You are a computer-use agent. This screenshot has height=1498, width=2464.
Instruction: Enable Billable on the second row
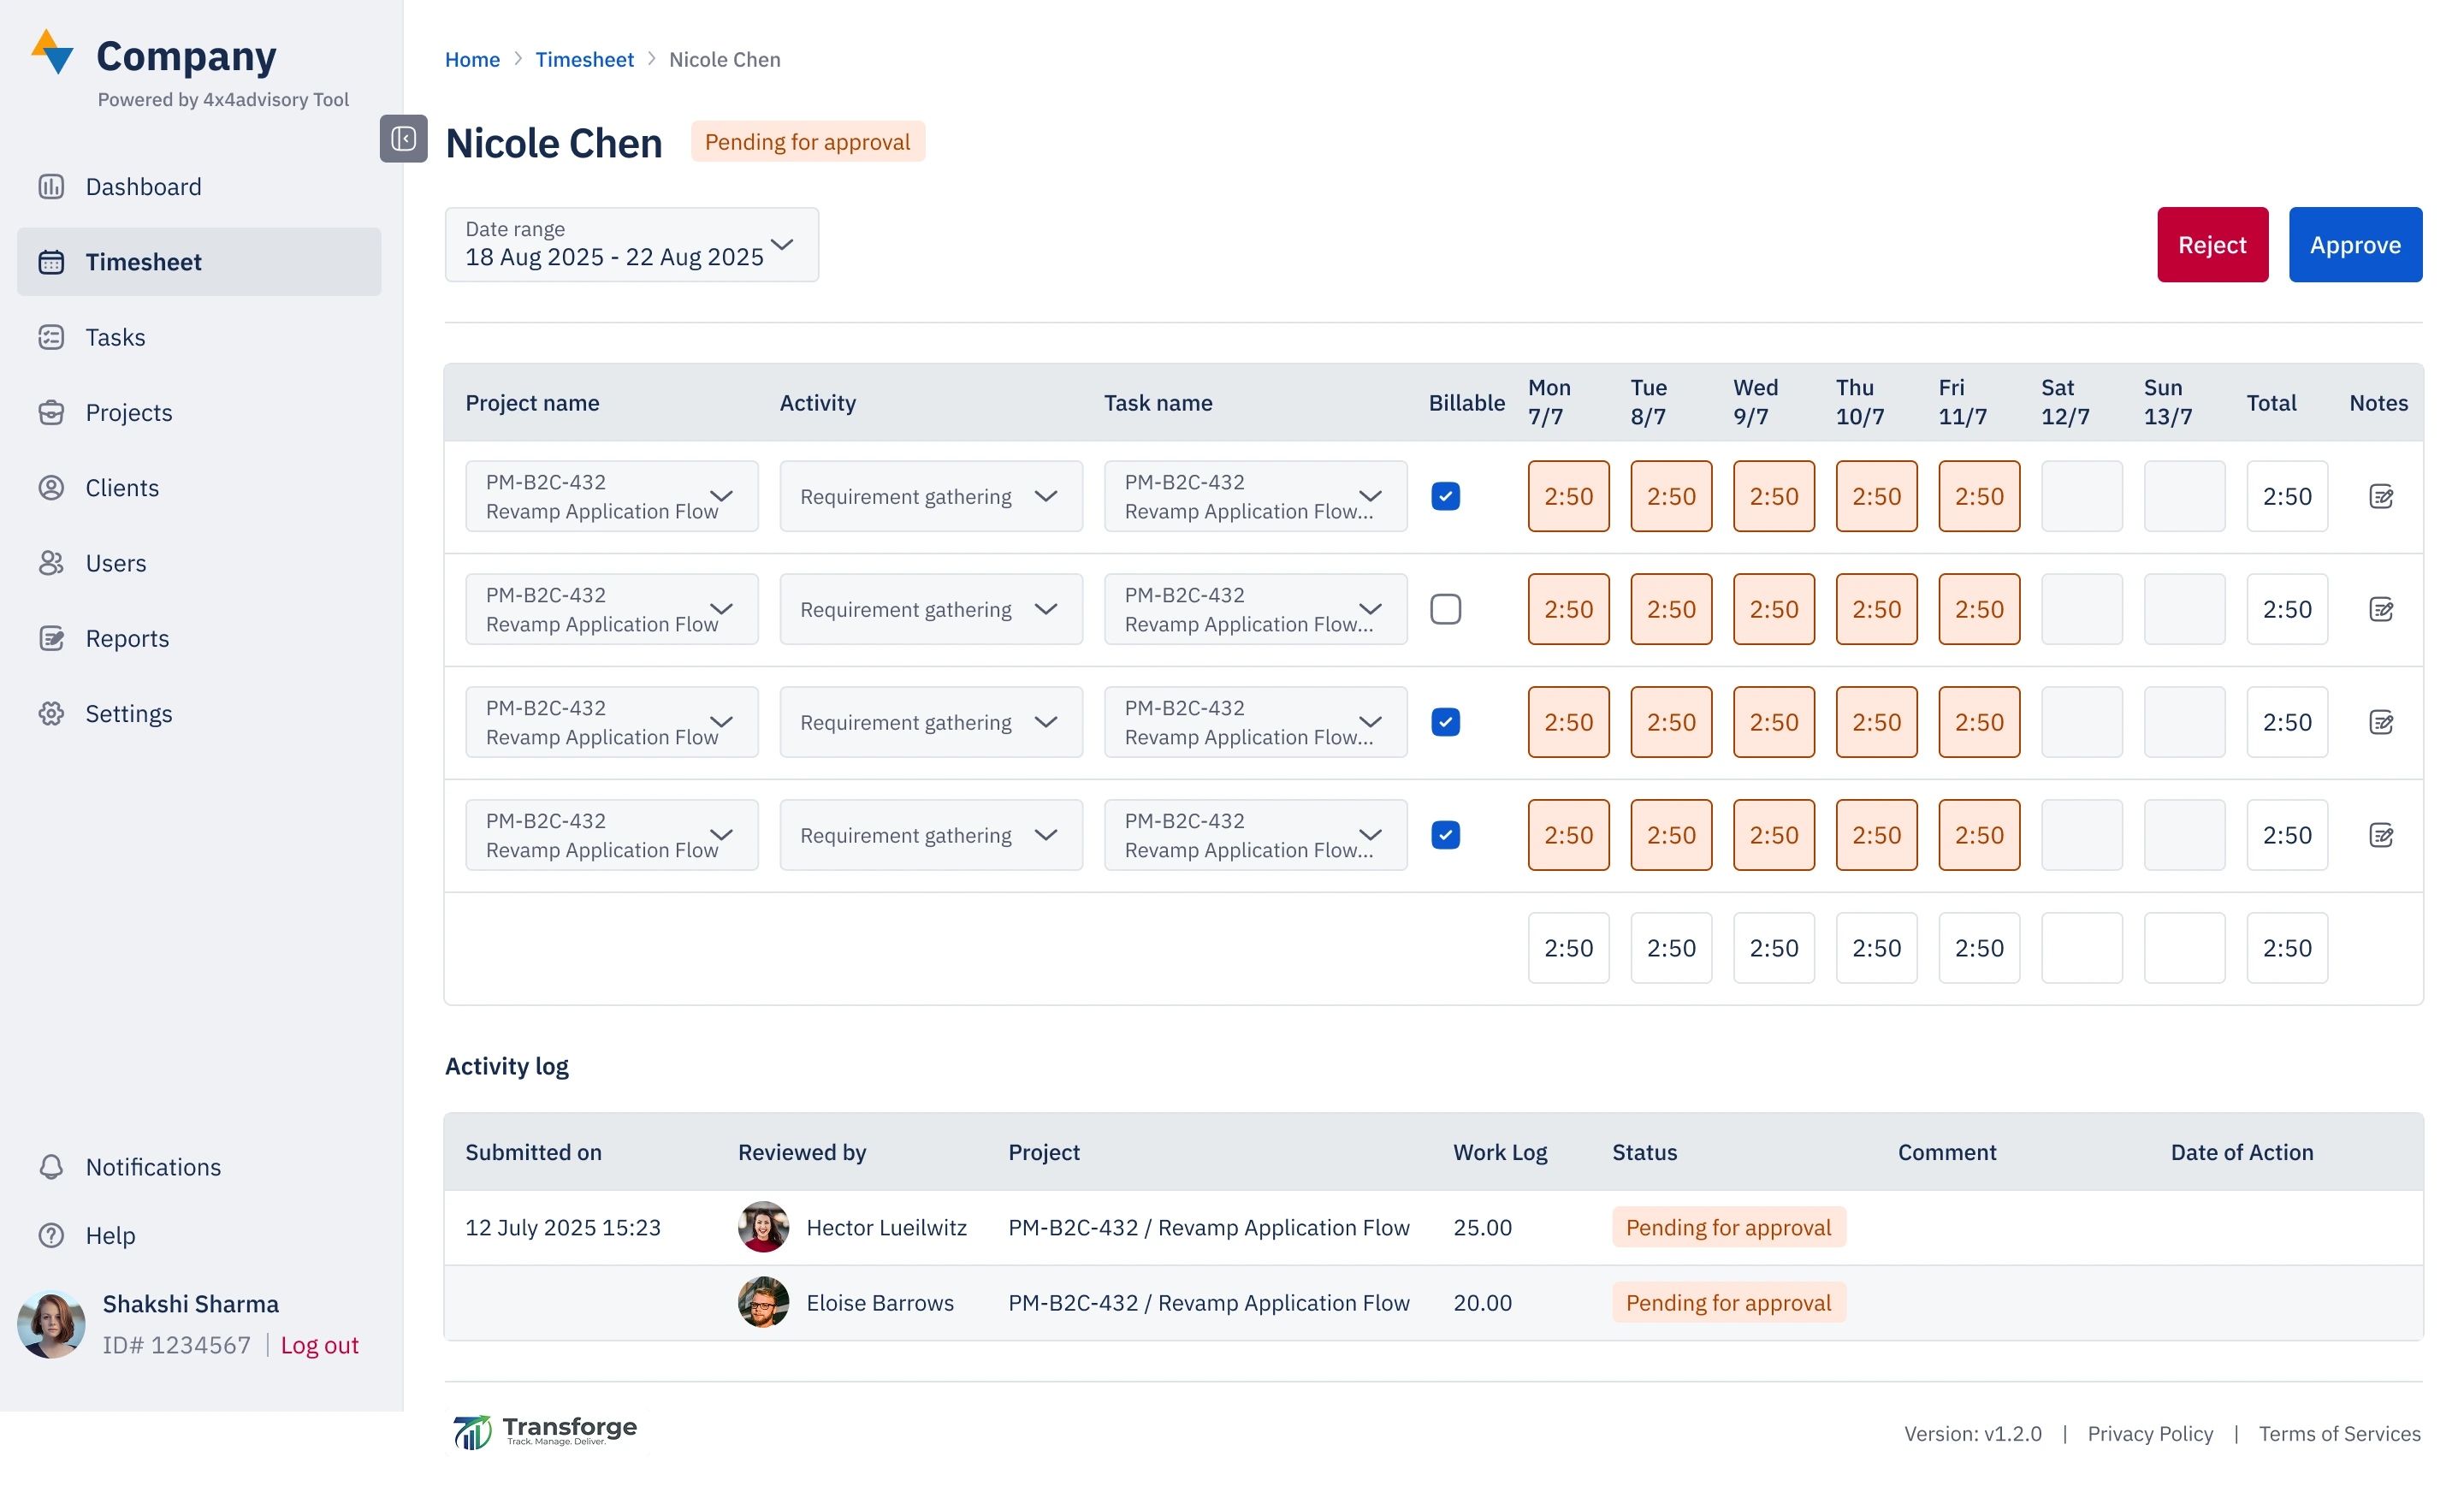click(1444, 609)
